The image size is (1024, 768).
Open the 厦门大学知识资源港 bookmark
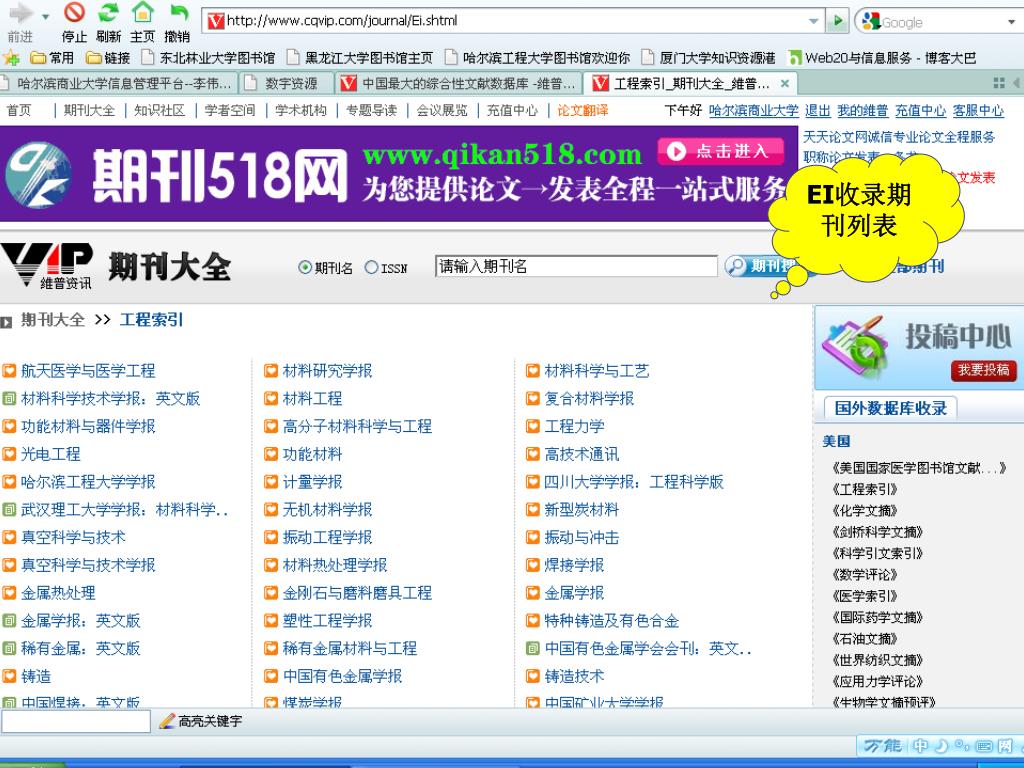pyautogui.click(x=709, y=57)
